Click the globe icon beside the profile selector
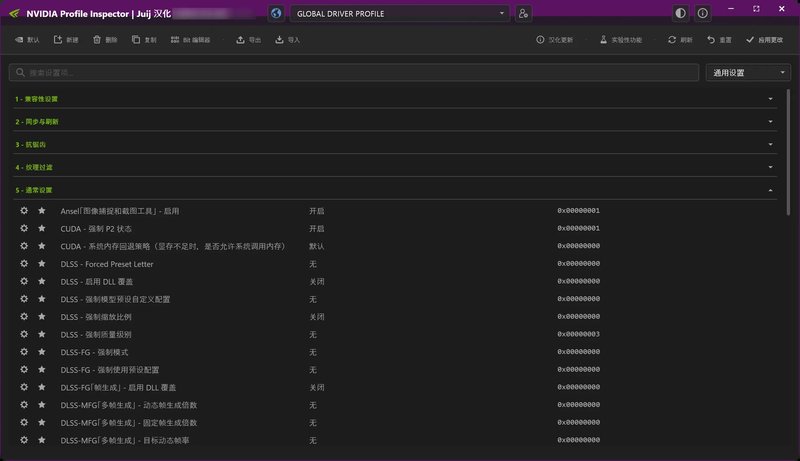Viewport: 800px width, 461px height. tap(276, 13)
